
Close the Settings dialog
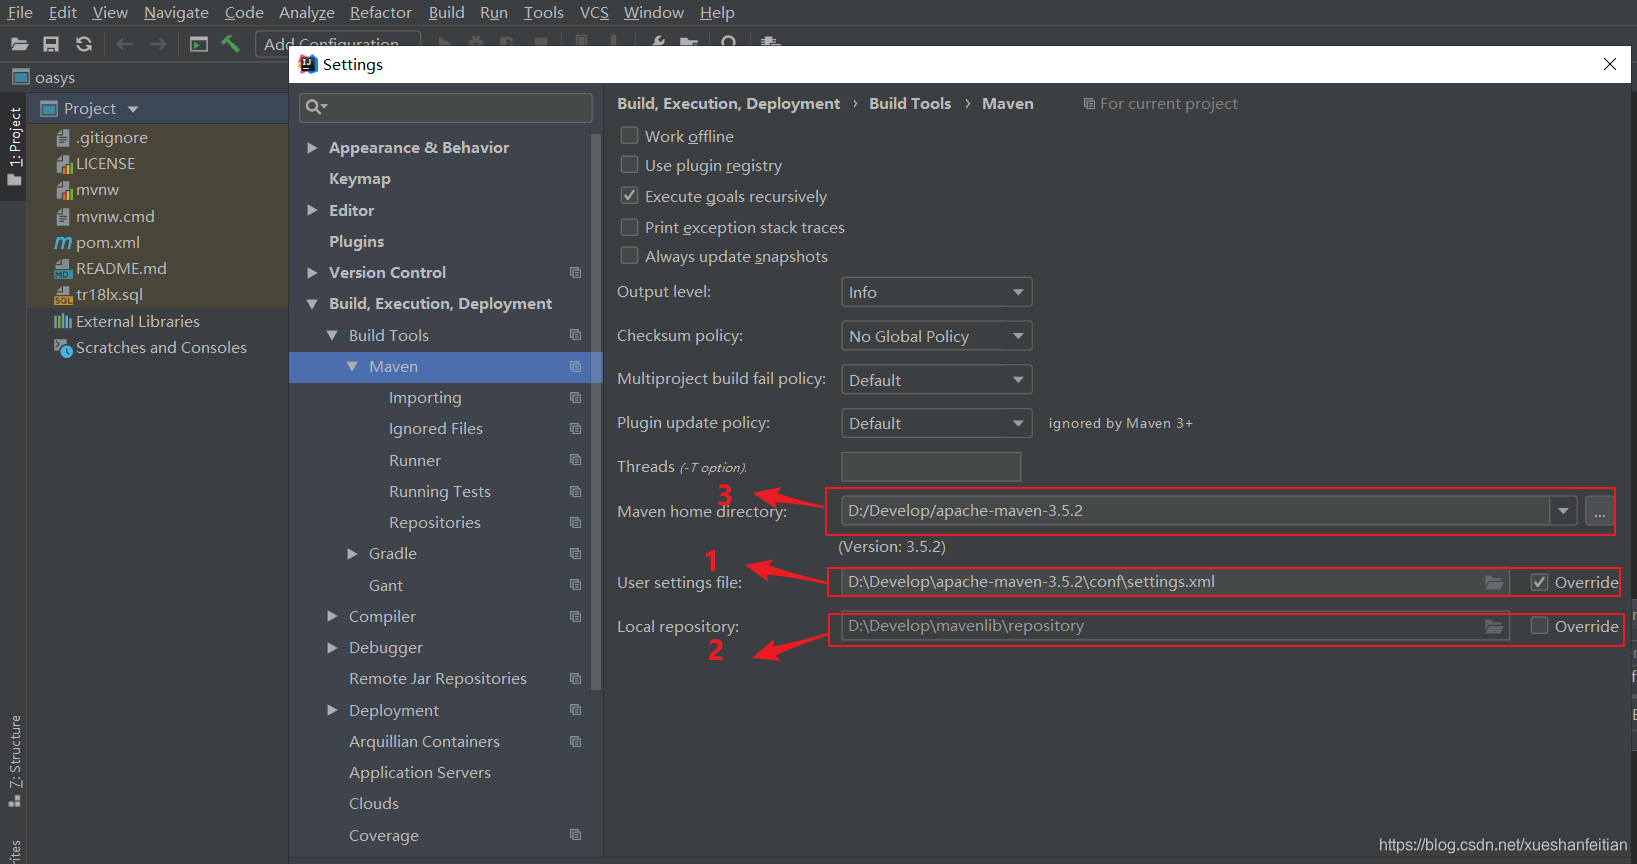[1610, 64]
